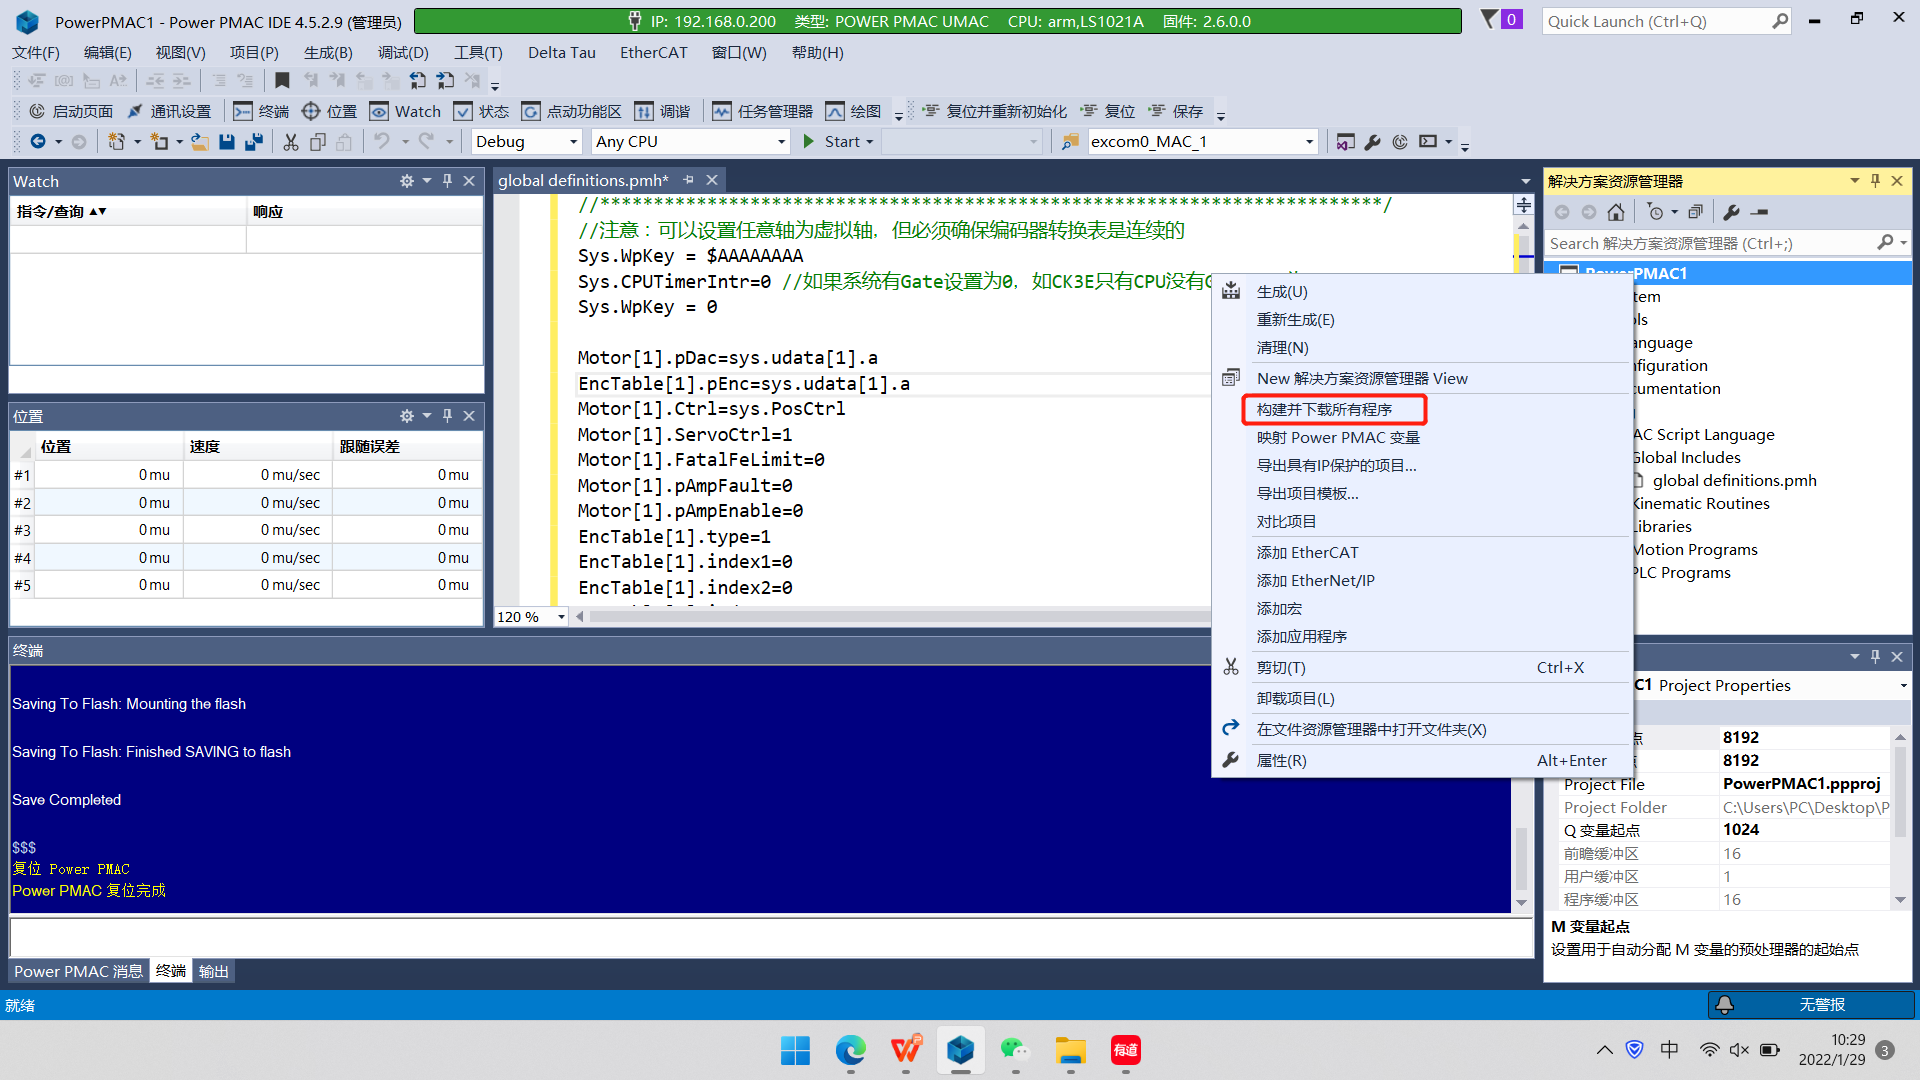Click 复位并重新初始化 reset button
Image resolution: width=1920 pixels, height=1080 pixels.
994,111
